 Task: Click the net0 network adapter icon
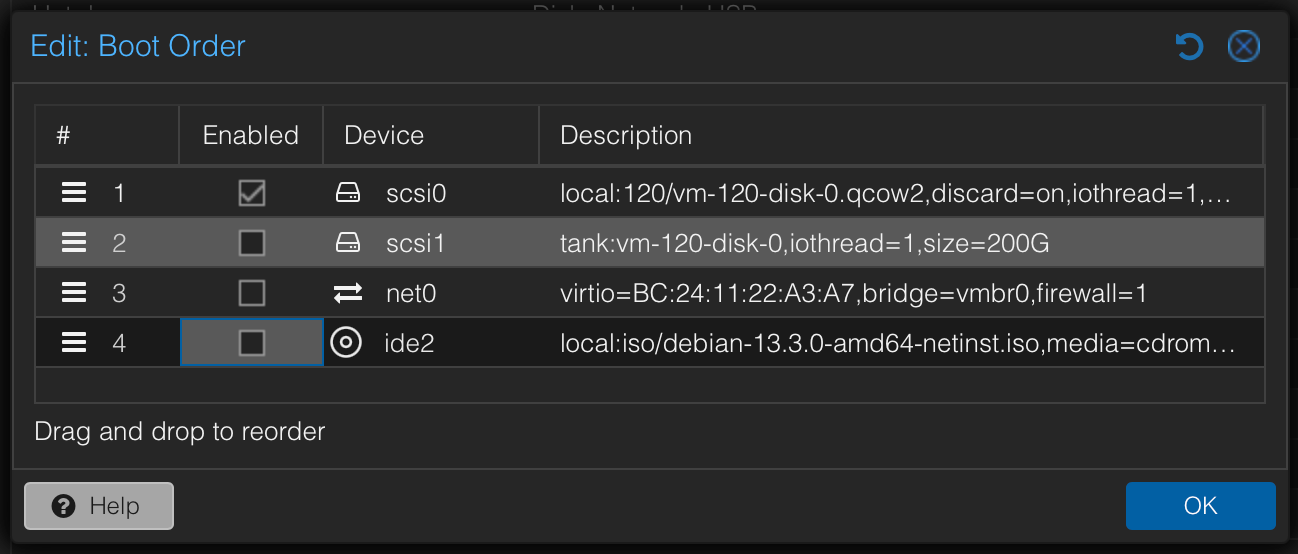coord(348,293)
